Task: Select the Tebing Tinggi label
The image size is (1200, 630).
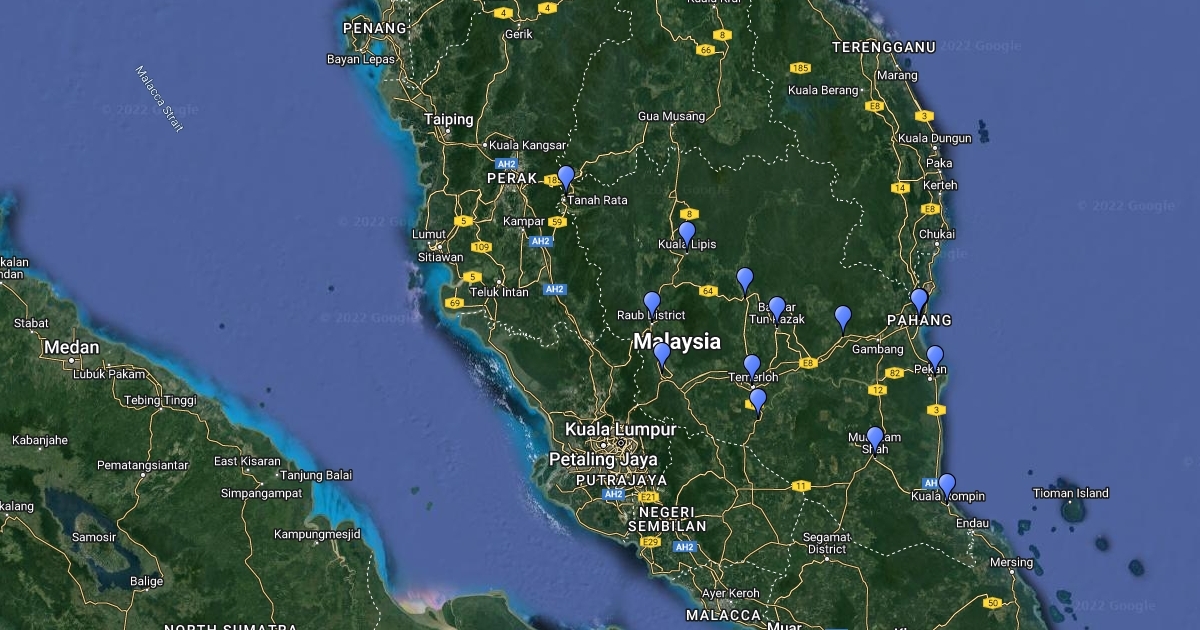Action: tap(160, 400)
